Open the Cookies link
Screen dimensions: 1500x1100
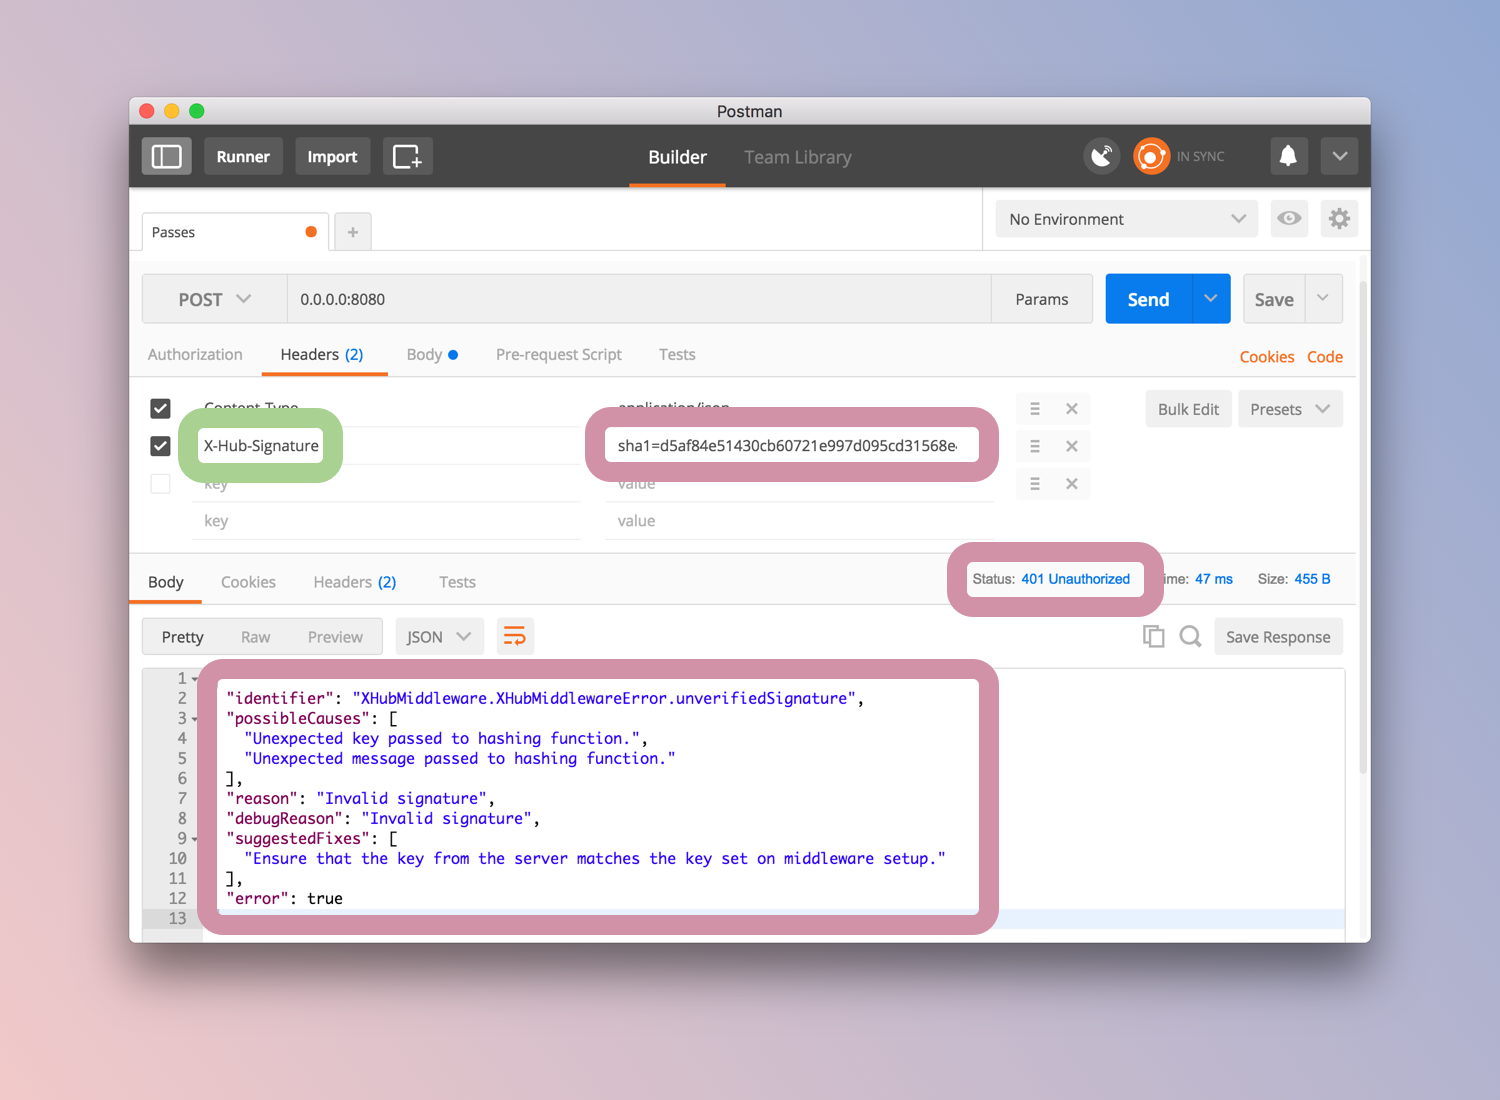coord(1267,357)
